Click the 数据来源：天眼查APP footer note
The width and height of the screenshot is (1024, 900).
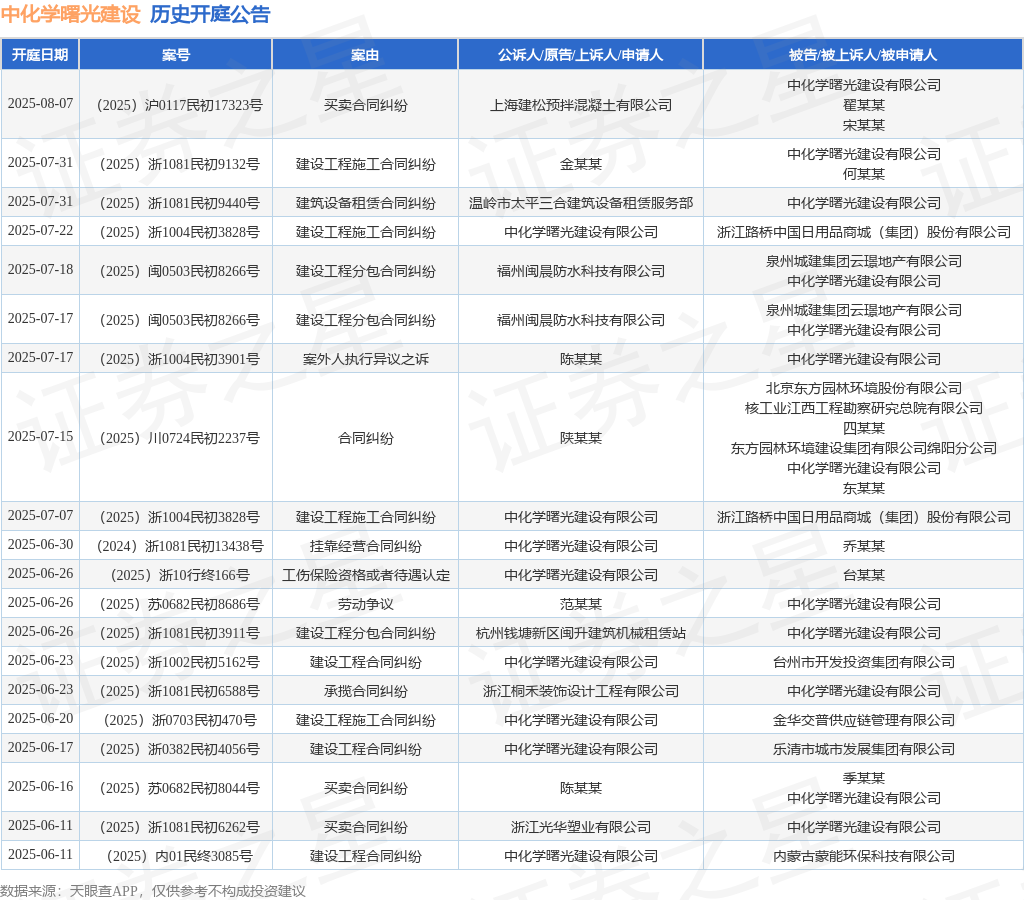click(x=153, y=891)
